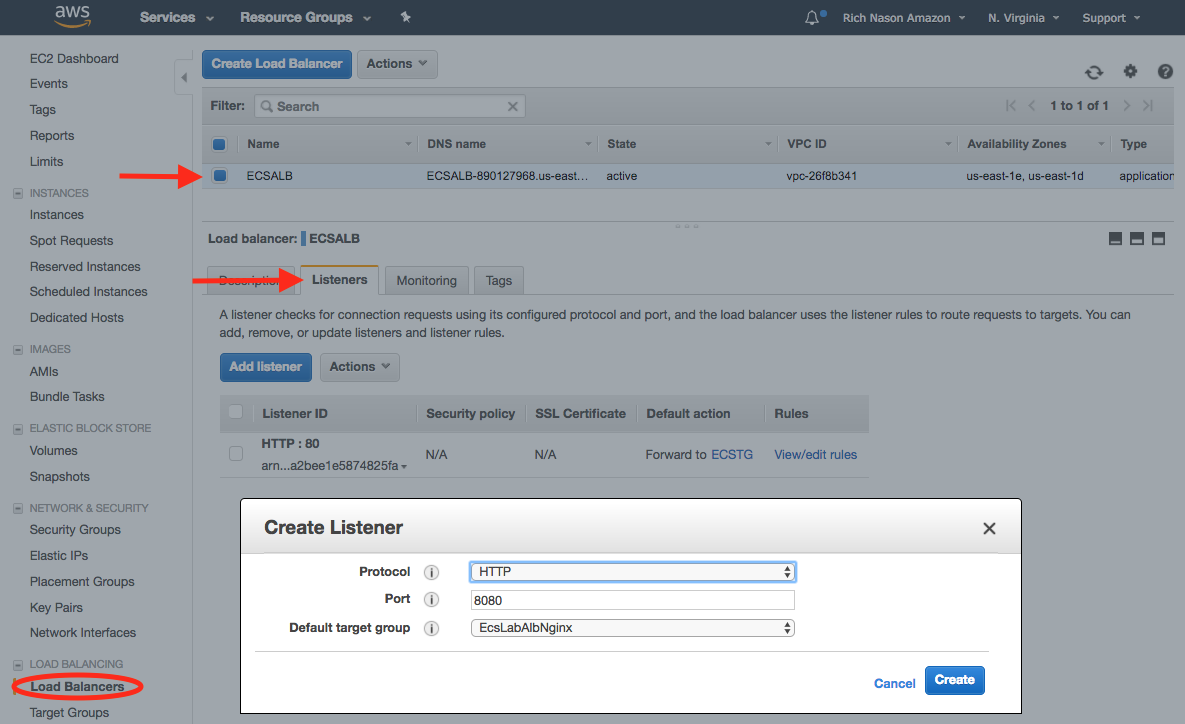Screen dimensions: 1185x724
Task: Select the HTTP : 80 listener checkbox
Action: 236,453
